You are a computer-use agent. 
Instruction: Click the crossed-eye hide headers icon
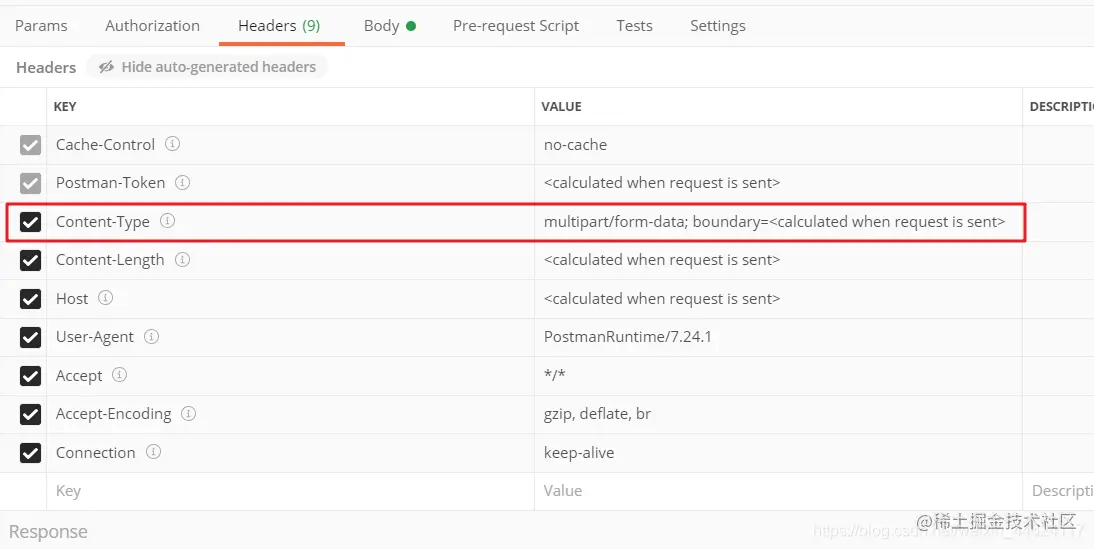click(106, 67)
